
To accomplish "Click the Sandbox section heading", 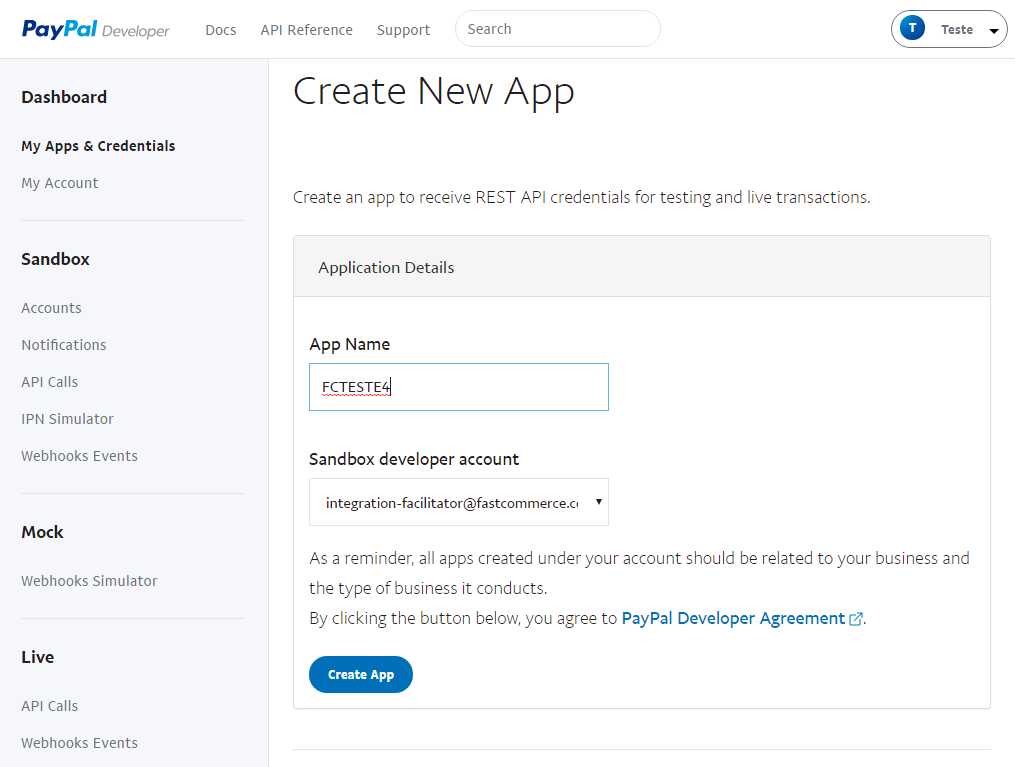I will [55, 259].
